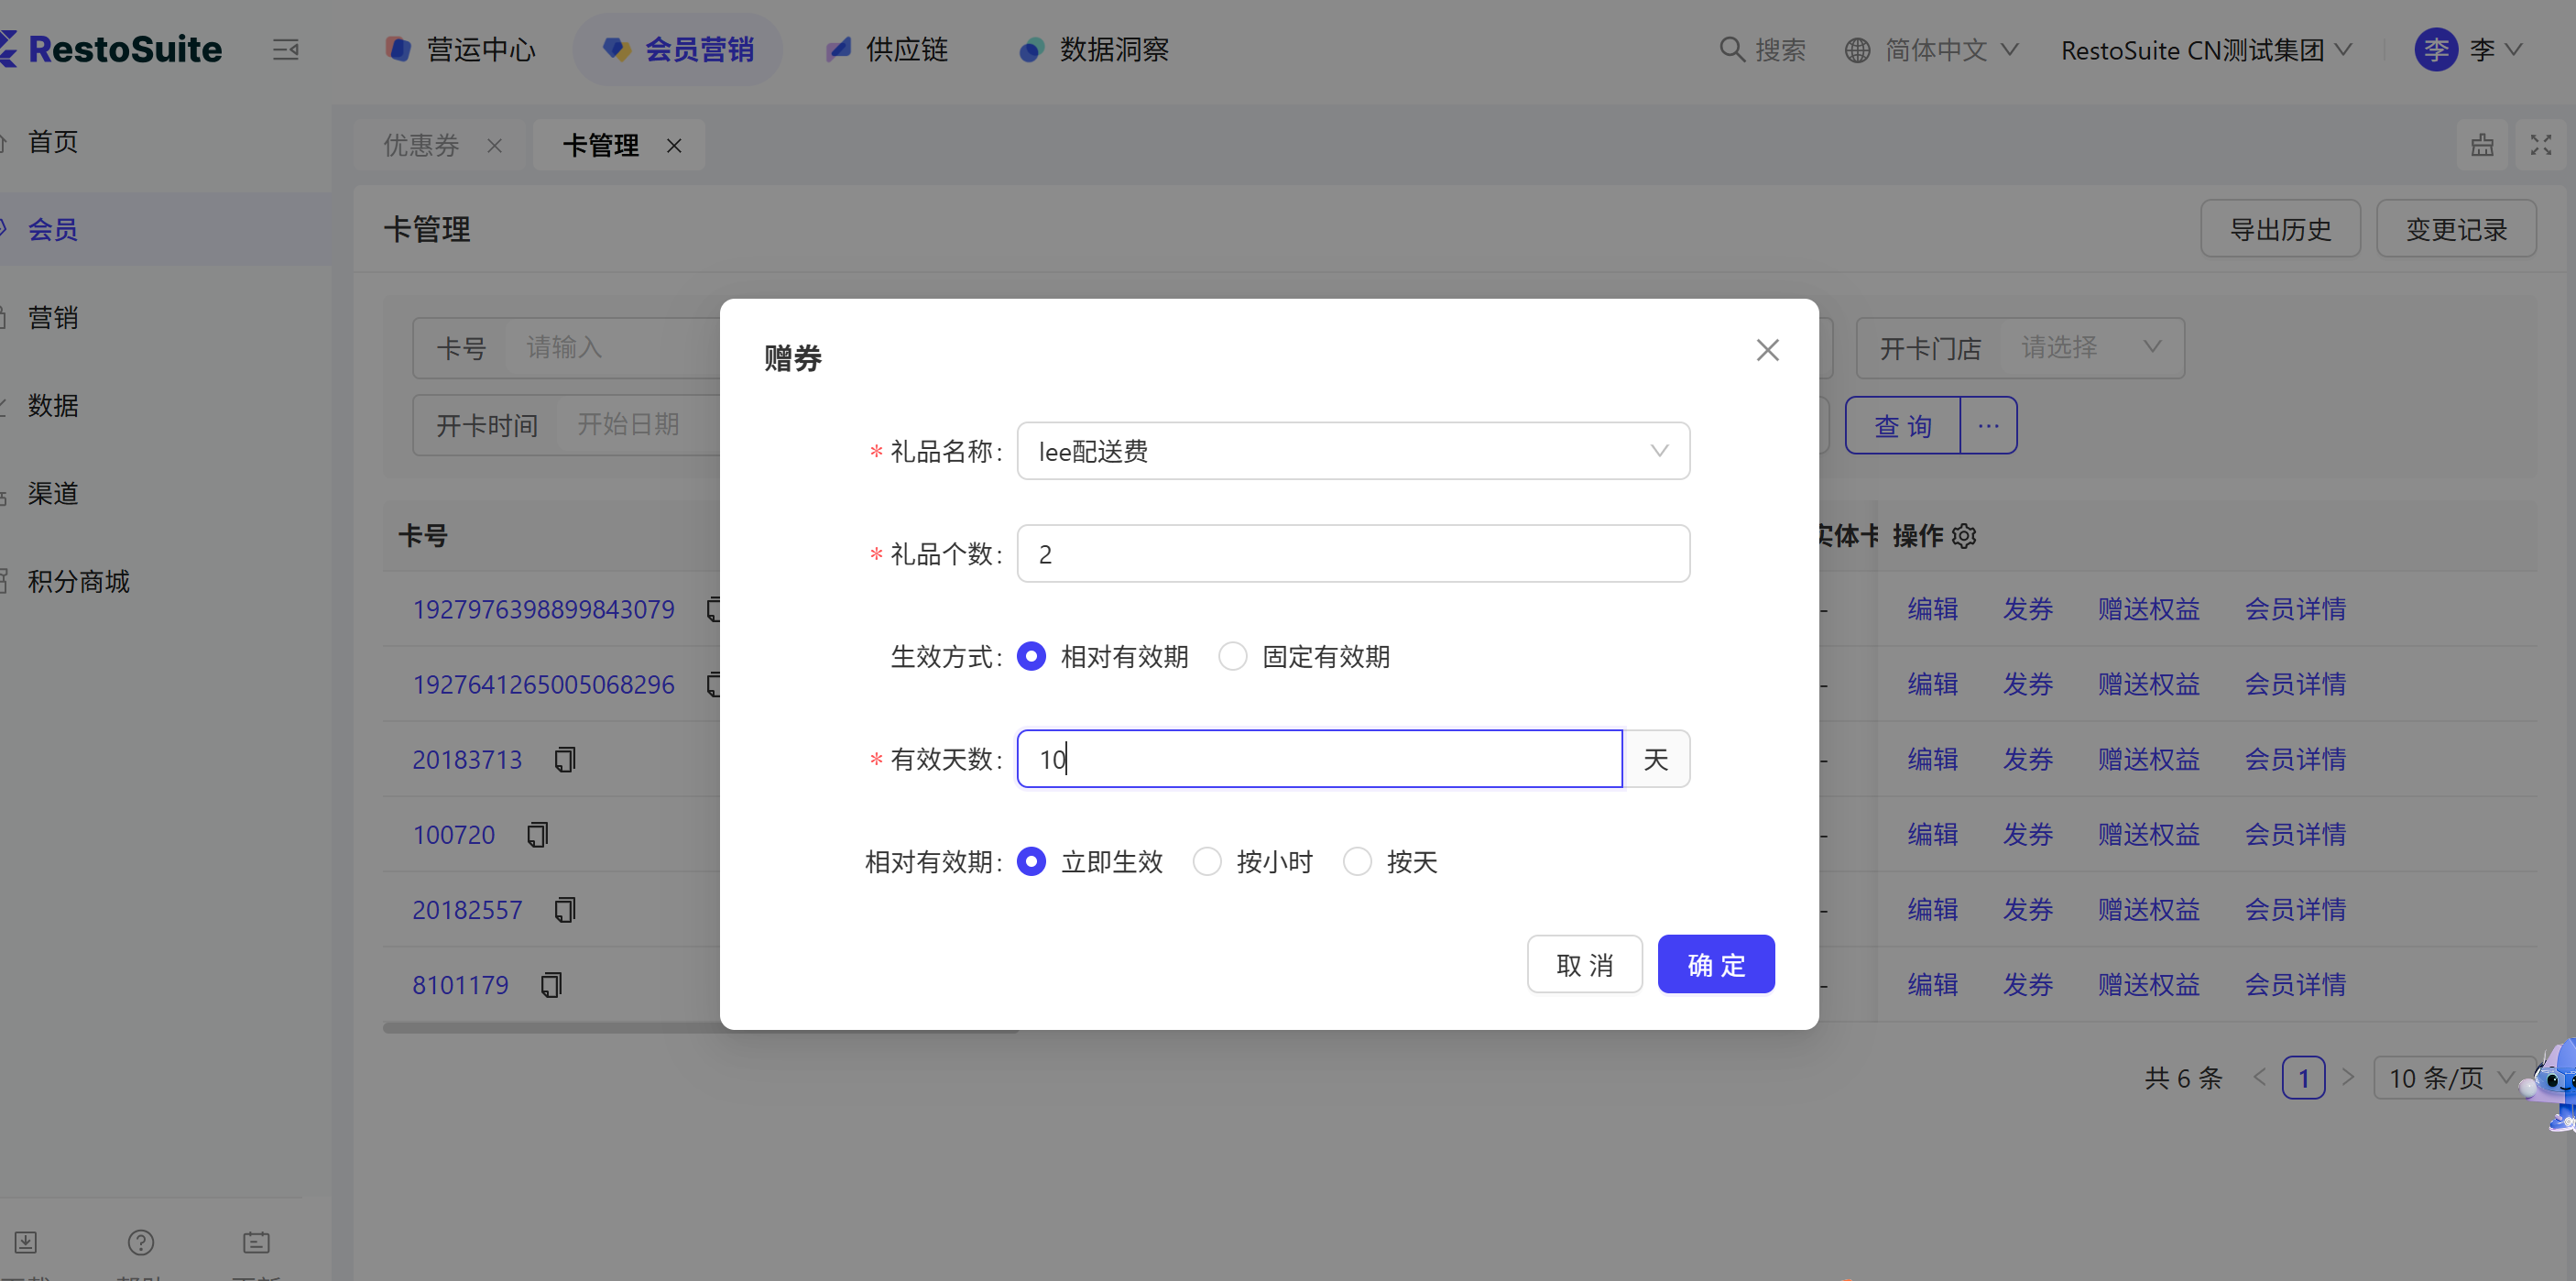Click 会员详情 in the 8101179 row

[2295, 985]
